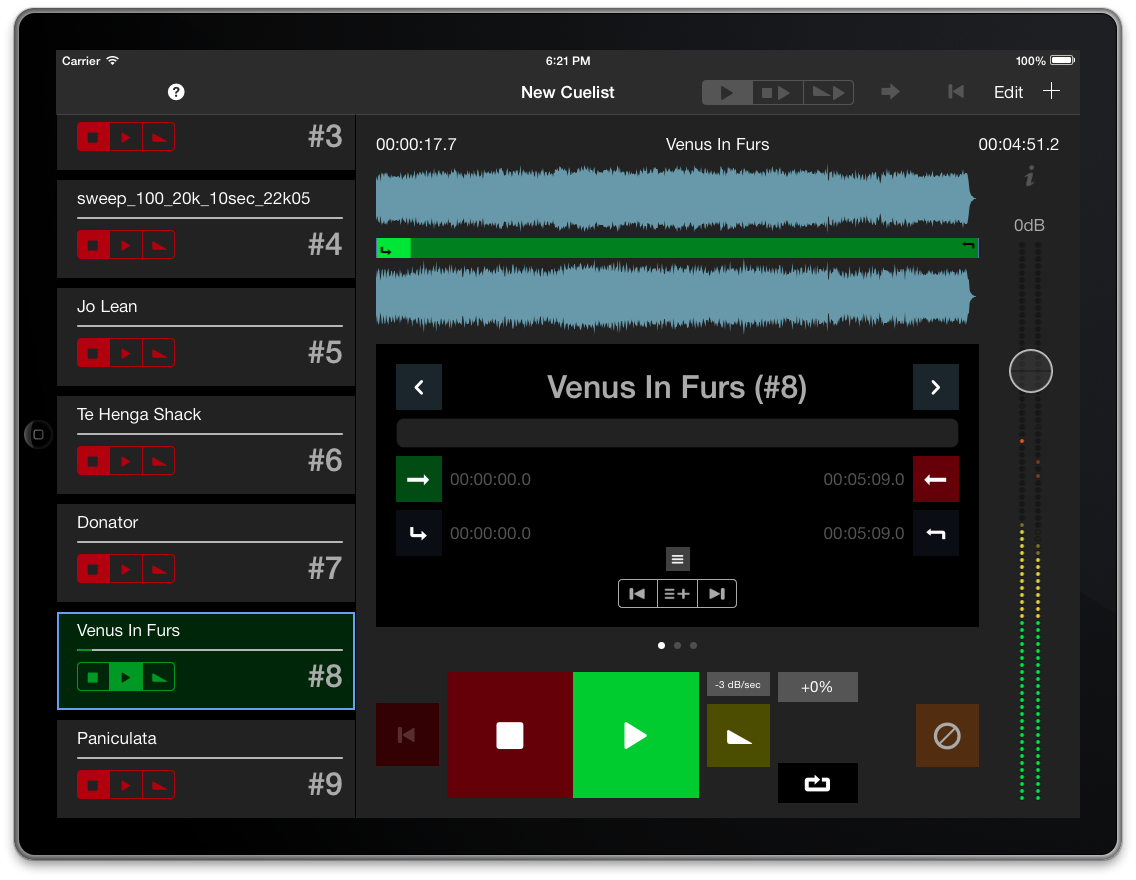
Task: Open the small list menu icon
Action: tap(677, 559)
